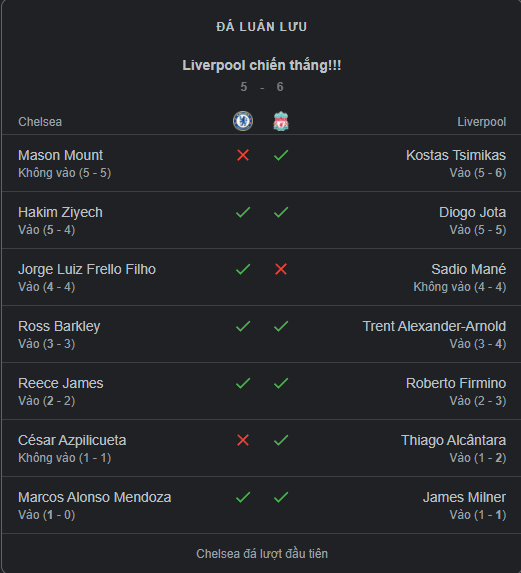Select player Roberto Firmino
521x573 pixels.
[x=456, y=383]
